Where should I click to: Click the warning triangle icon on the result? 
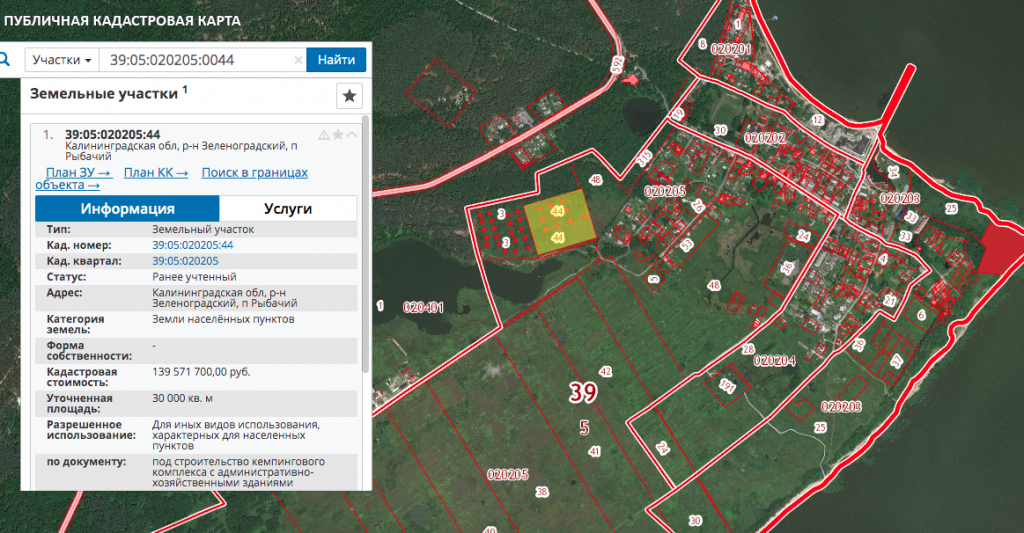tap(324, 135)
